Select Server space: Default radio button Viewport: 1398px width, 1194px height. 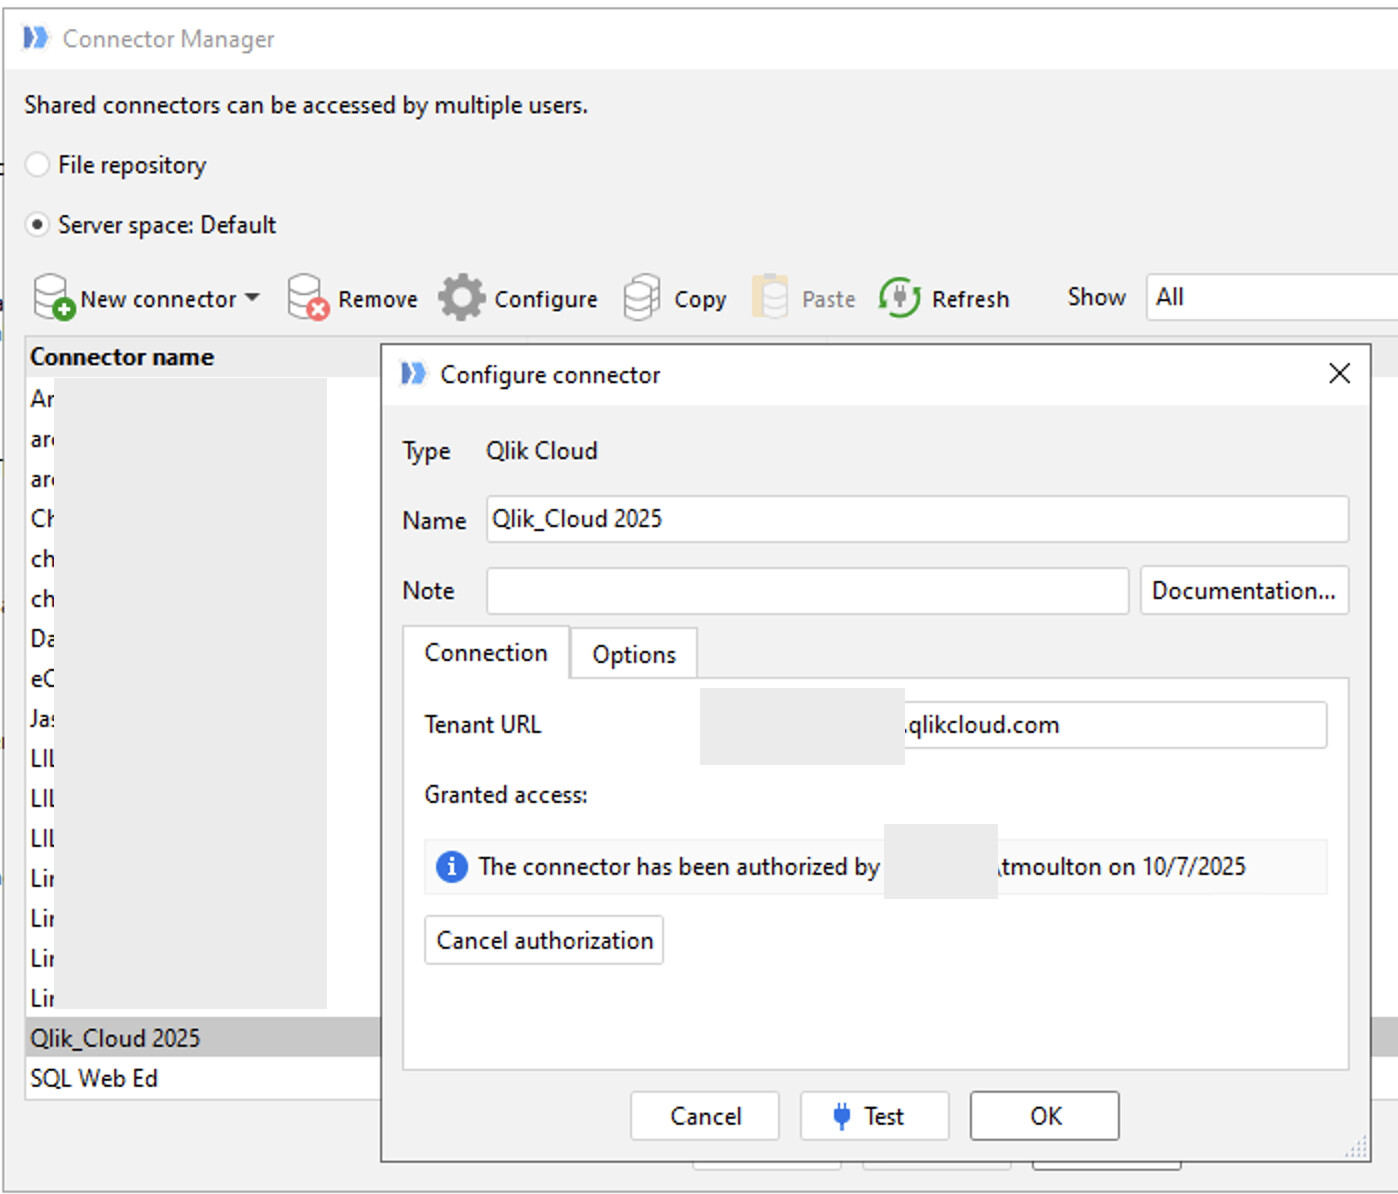point(37,225)
